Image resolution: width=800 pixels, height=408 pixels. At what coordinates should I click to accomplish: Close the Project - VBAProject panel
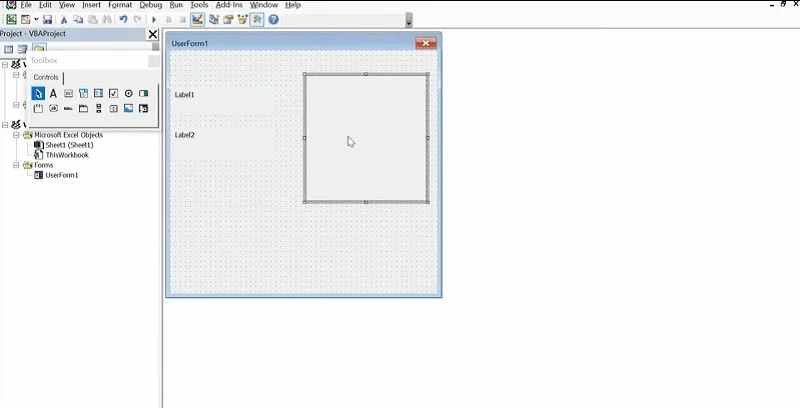click(153, 34)
